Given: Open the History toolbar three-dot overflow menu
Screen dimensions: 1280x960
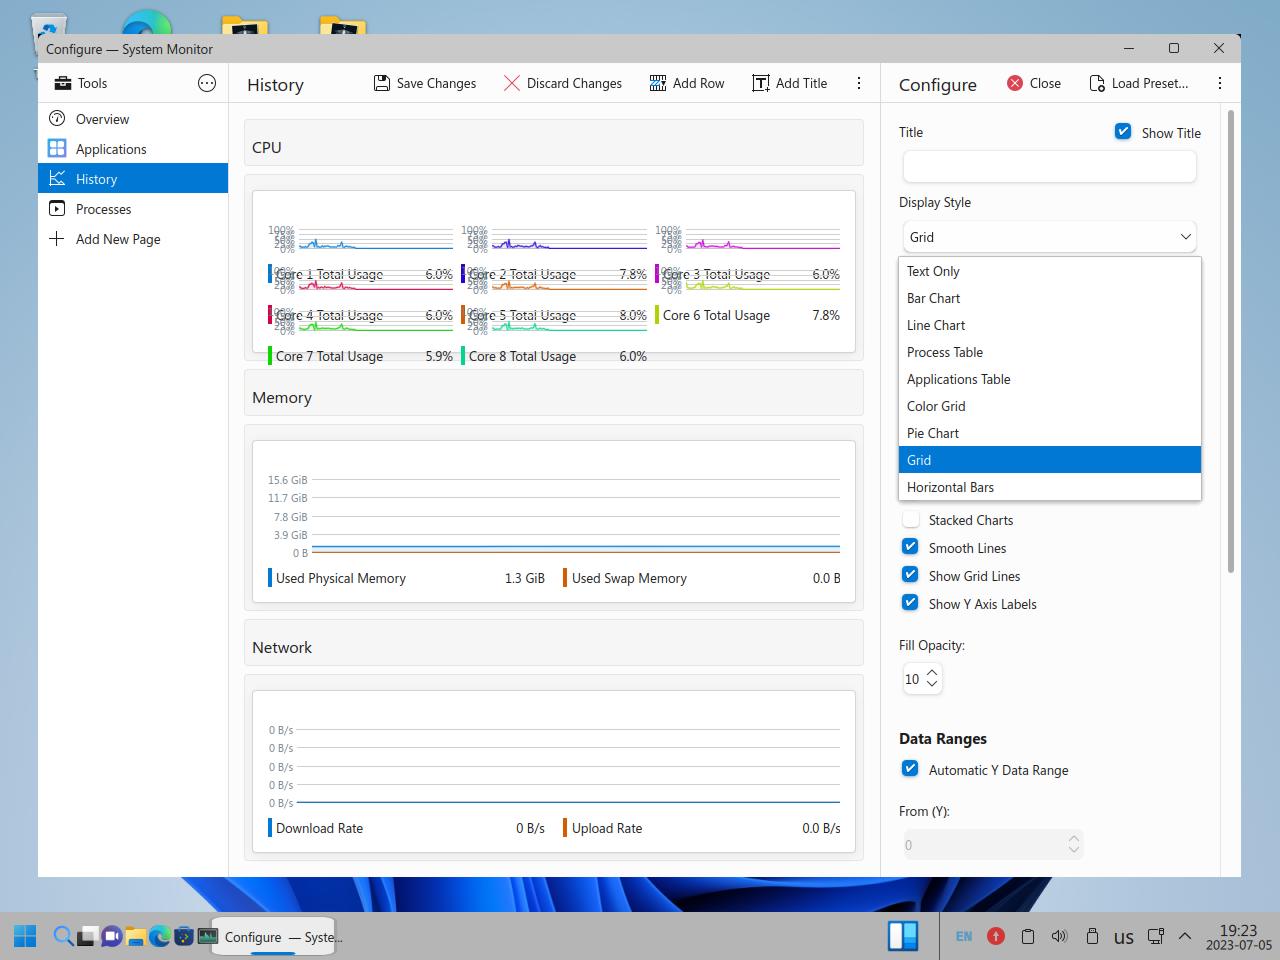Looking at the screenshot, I should point(859,83).
